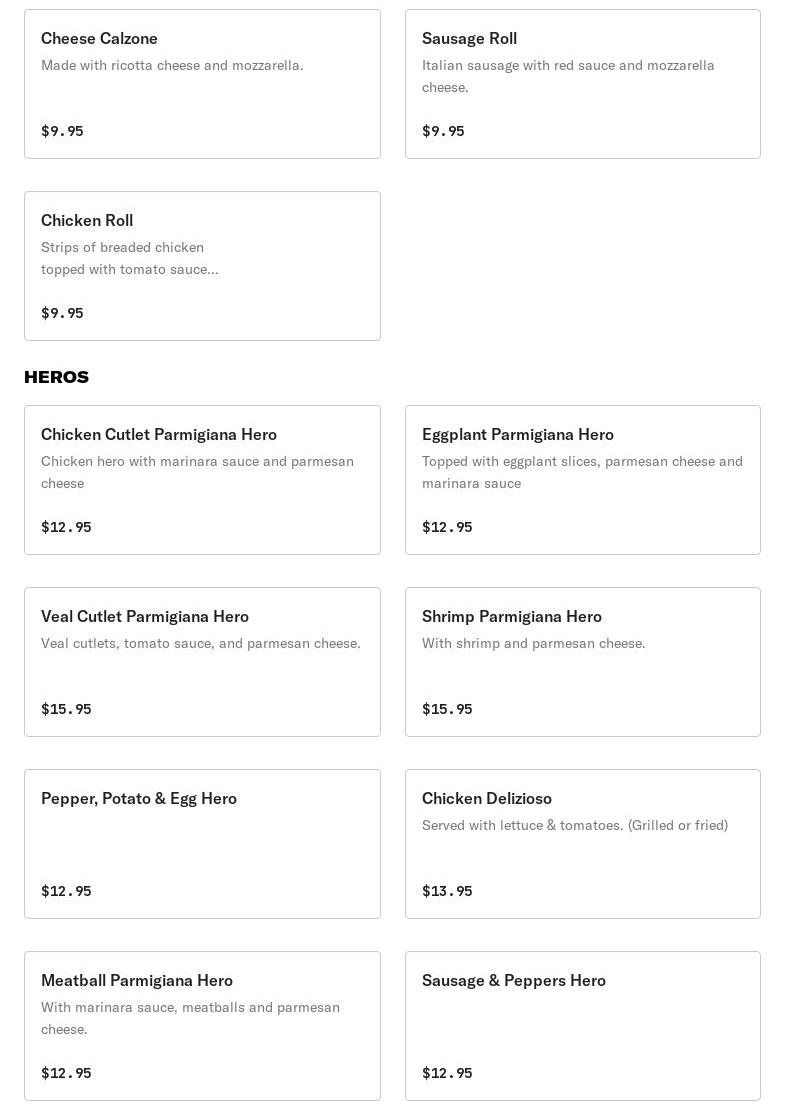Screen dimensions: 785x1117
Task: Expand the truncated Chicken Roll description
Action: coord(129,269)
